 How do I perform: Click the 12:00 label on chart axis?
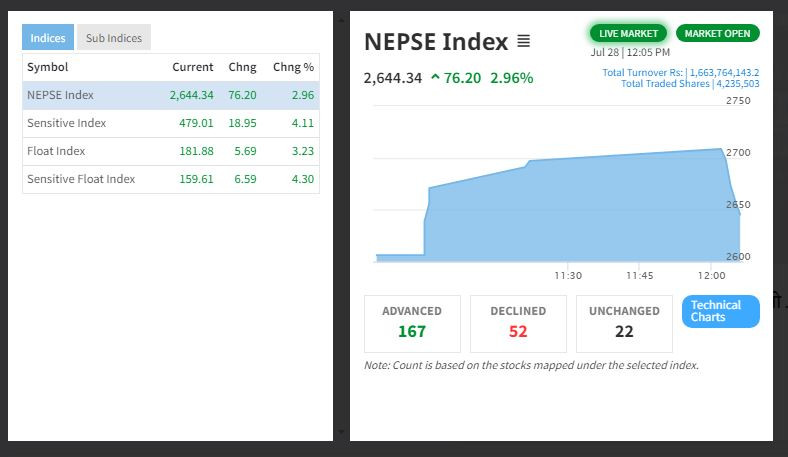click(711, 276)
